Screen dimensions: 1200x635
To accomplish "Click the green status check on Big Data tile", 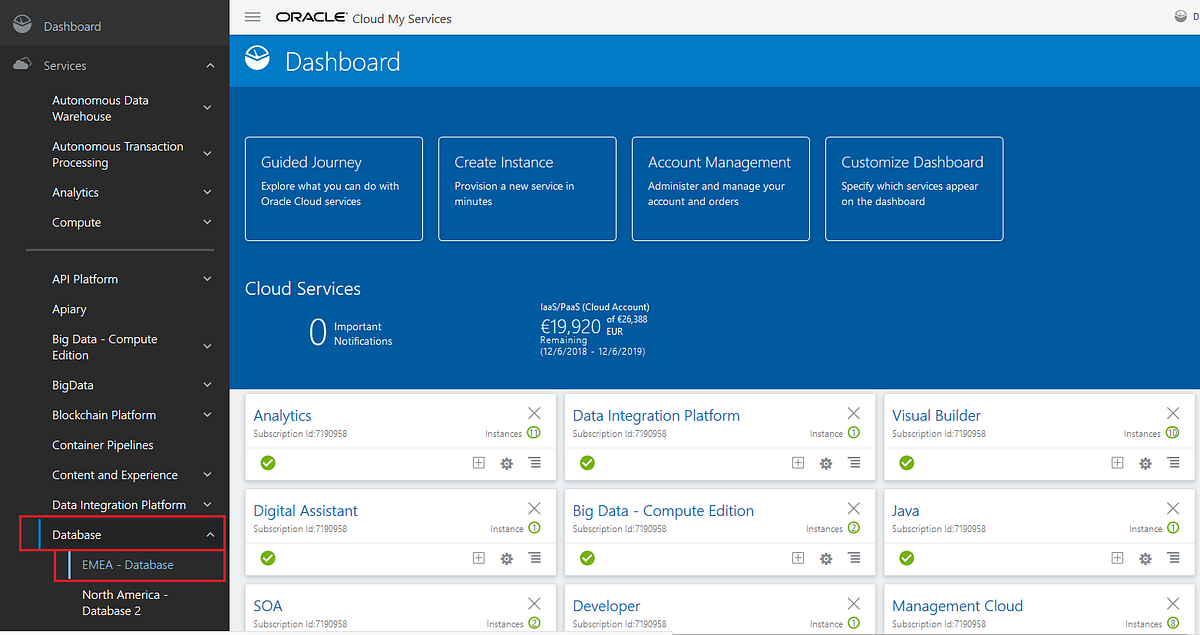I will tap(587, 558).
